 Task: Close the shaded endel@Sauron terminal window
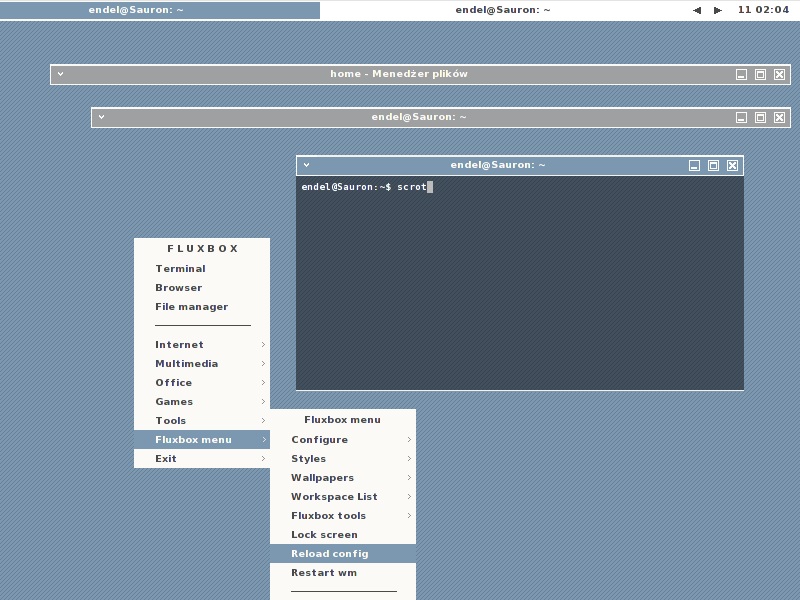click(780, 117)
